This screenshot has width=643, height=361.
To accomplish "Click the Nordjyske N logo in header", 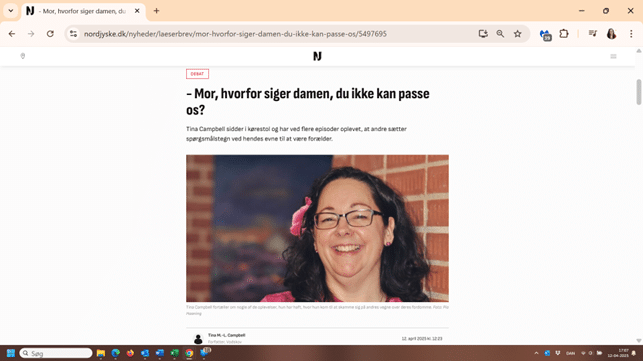I will [x=317, y=56].
